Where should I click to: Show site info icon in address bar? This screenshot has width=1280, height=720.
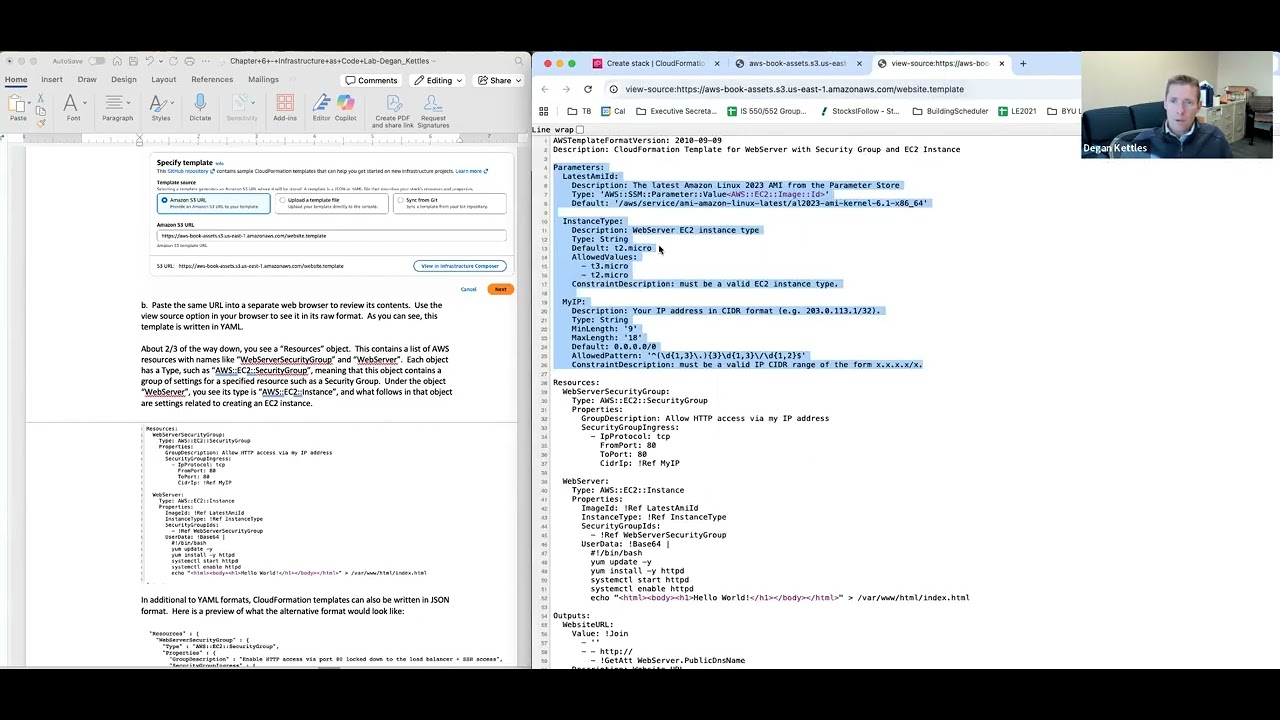tap(614, 89)
